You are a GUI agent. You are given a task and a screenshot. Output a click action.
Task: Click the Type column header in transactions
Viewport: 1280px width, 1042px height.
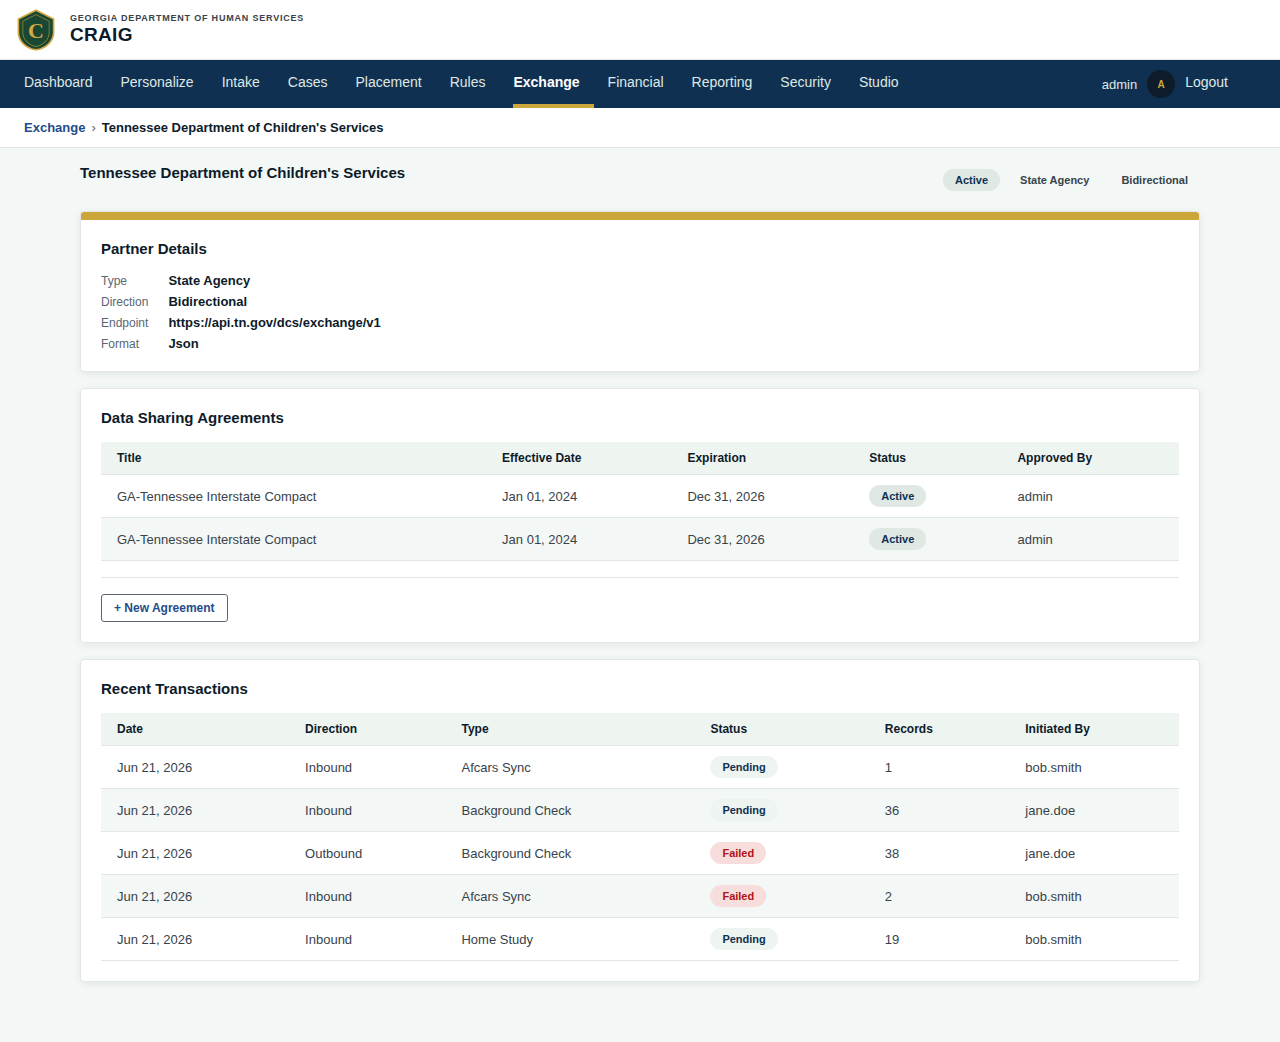[475, 729]
